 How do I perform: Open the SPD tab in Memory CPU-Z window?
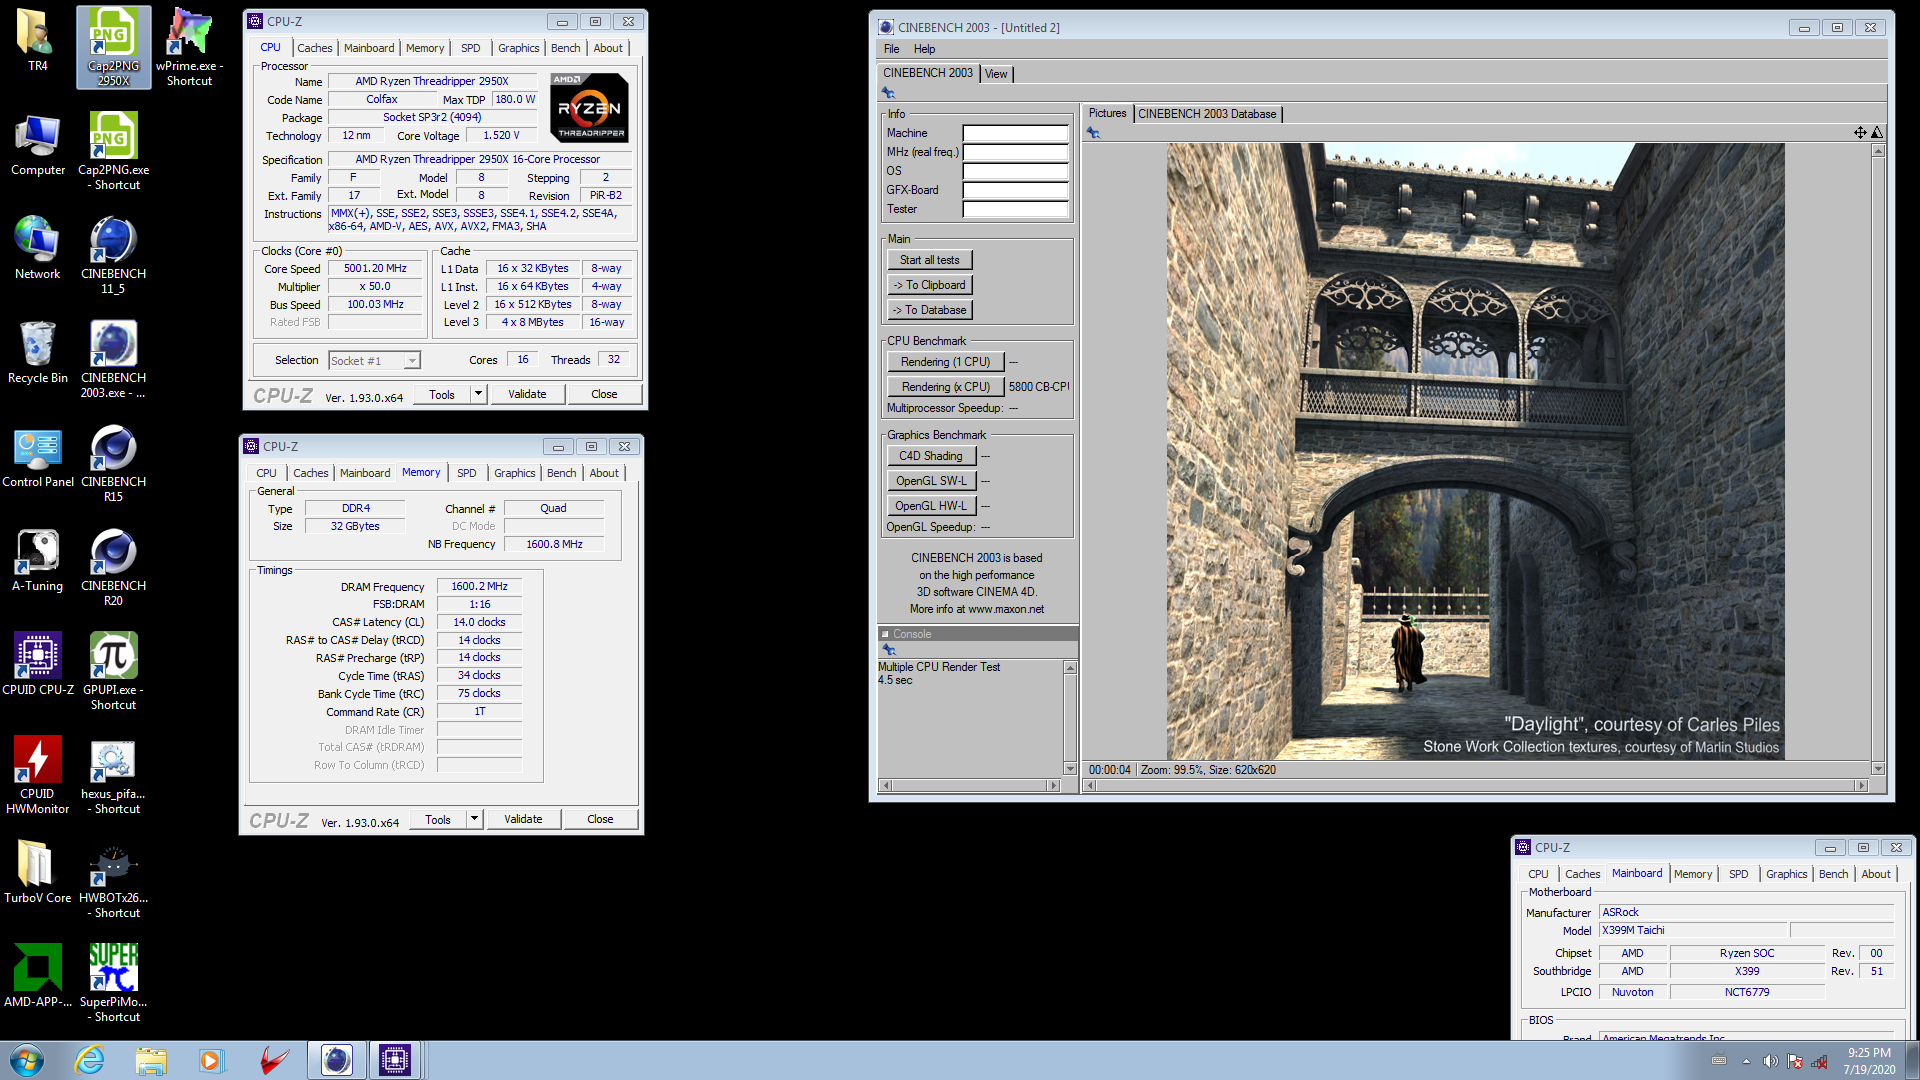tap(467, 473)
